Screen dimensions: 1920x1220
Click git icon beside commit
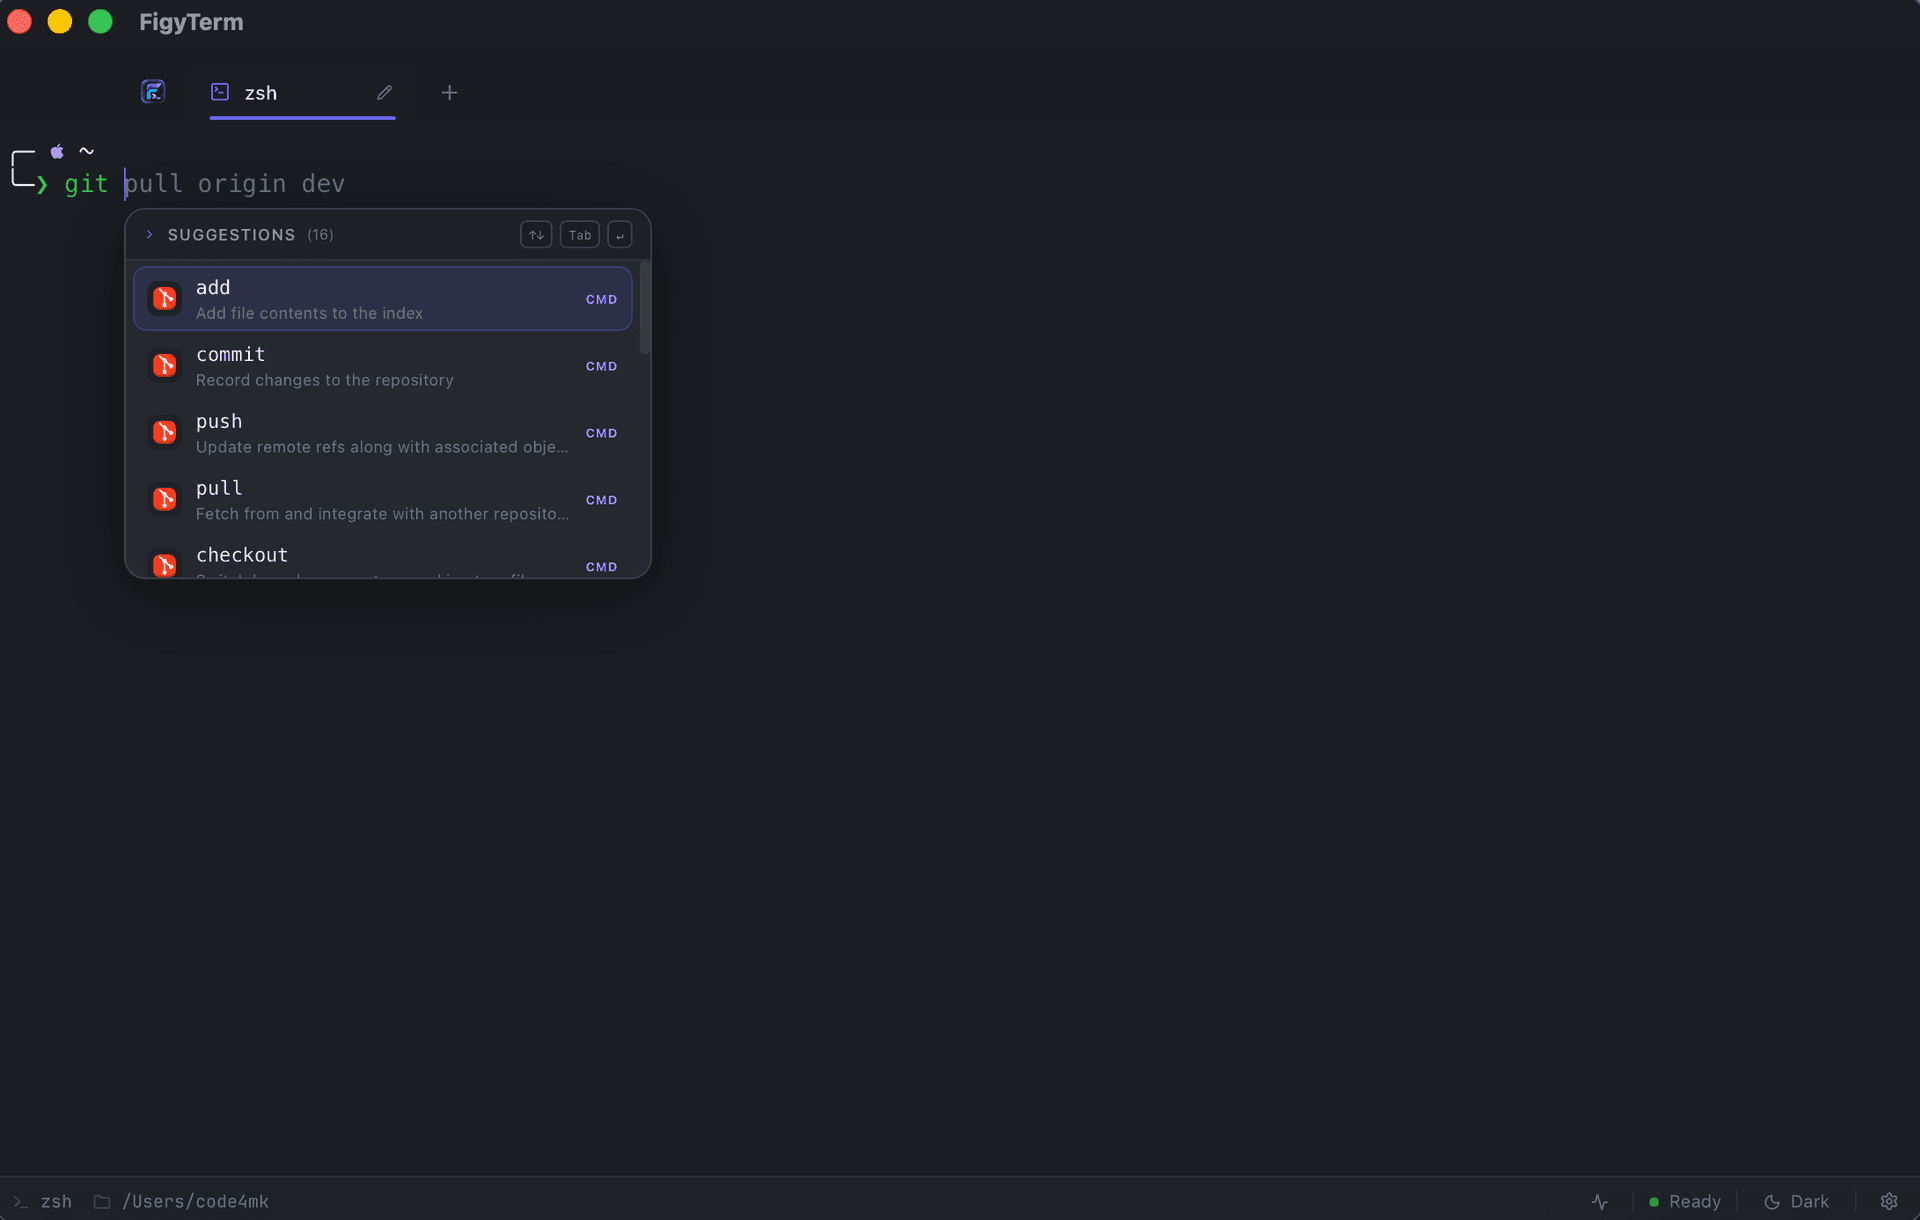click(165, 366)
